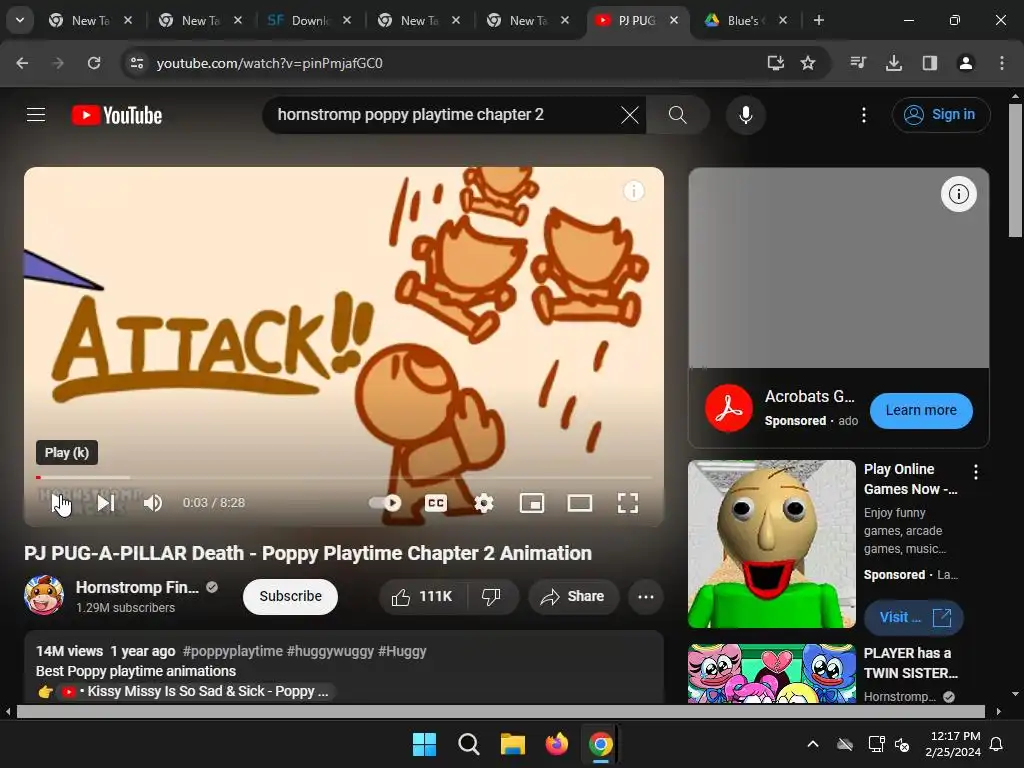Click the #Huggy hashtag
The image size is (1024, 768).
(x=402, y=651)
